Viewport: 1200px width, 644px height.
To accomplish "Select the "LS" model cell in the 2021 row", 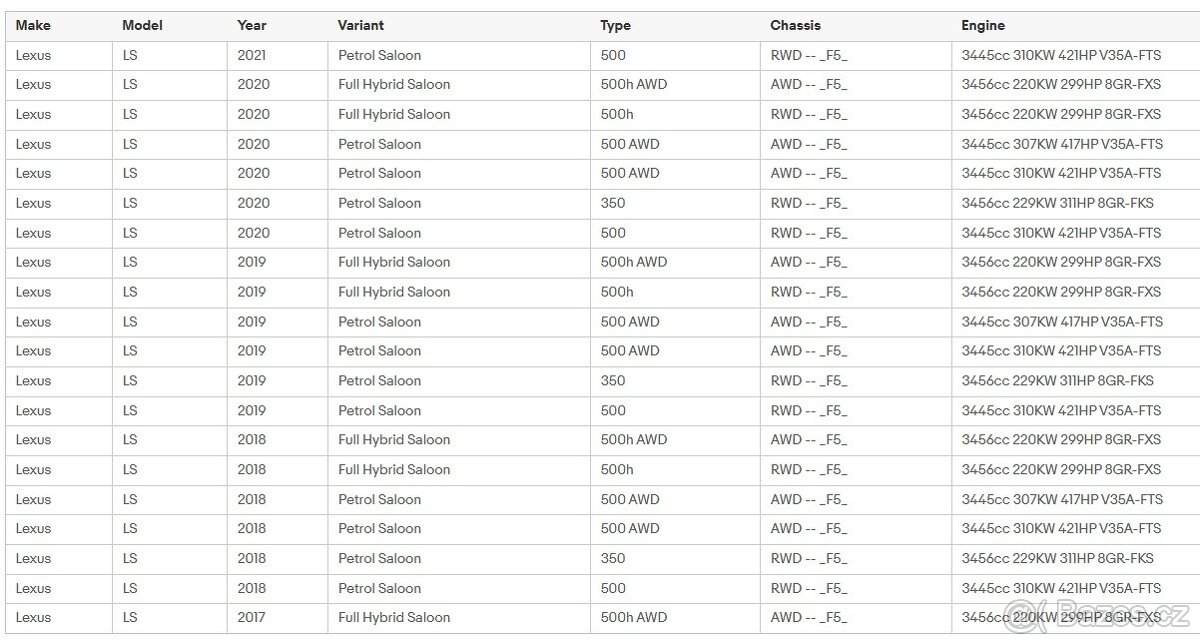I will [130, 55].
